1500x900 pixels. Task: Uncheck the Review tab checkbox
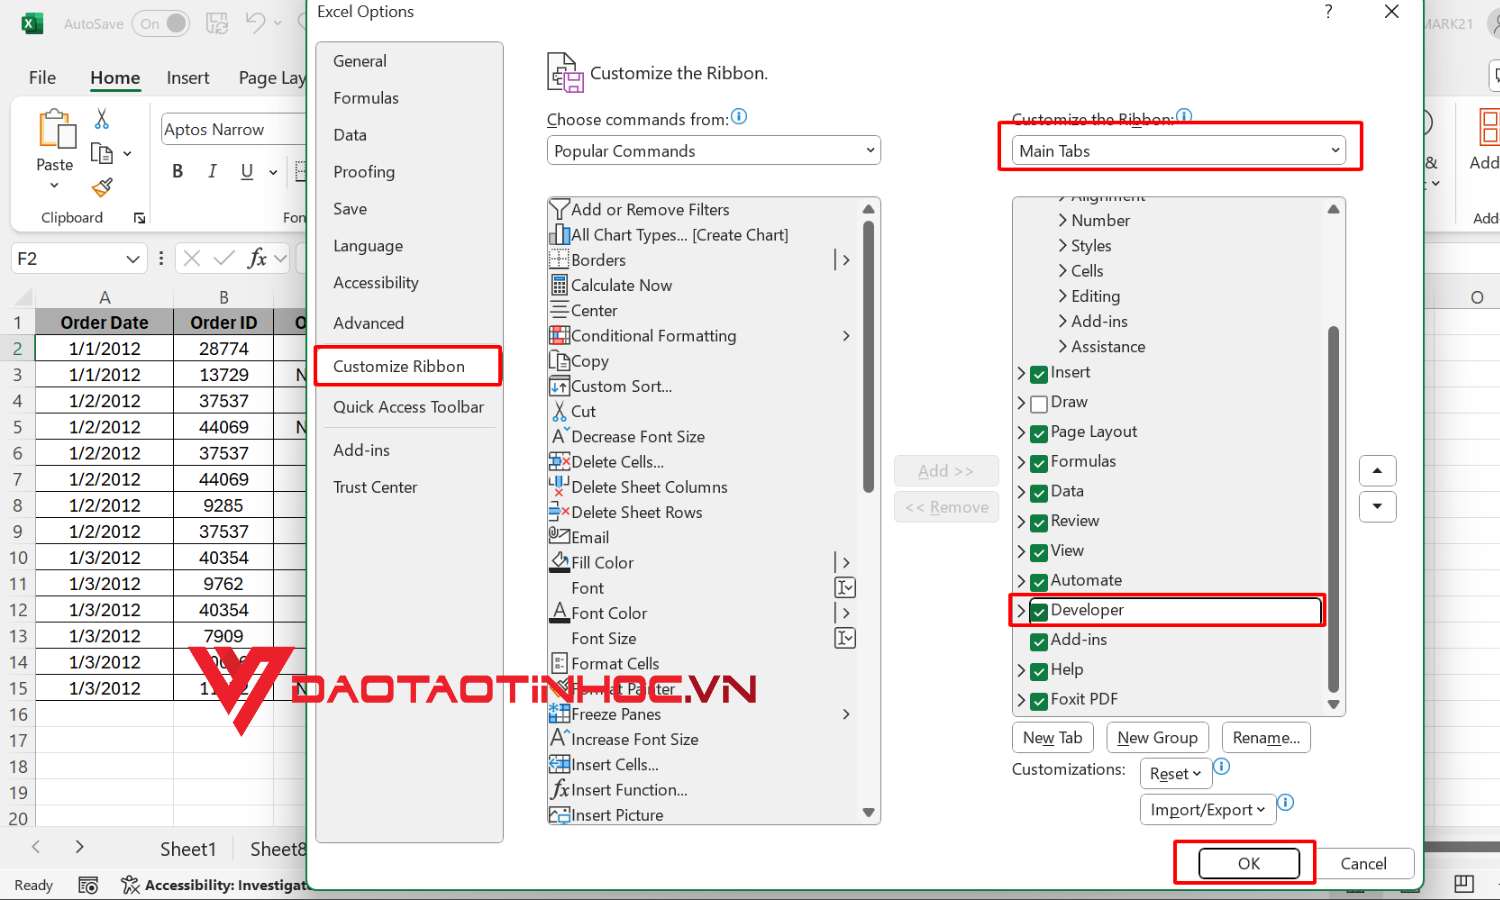1039,523
